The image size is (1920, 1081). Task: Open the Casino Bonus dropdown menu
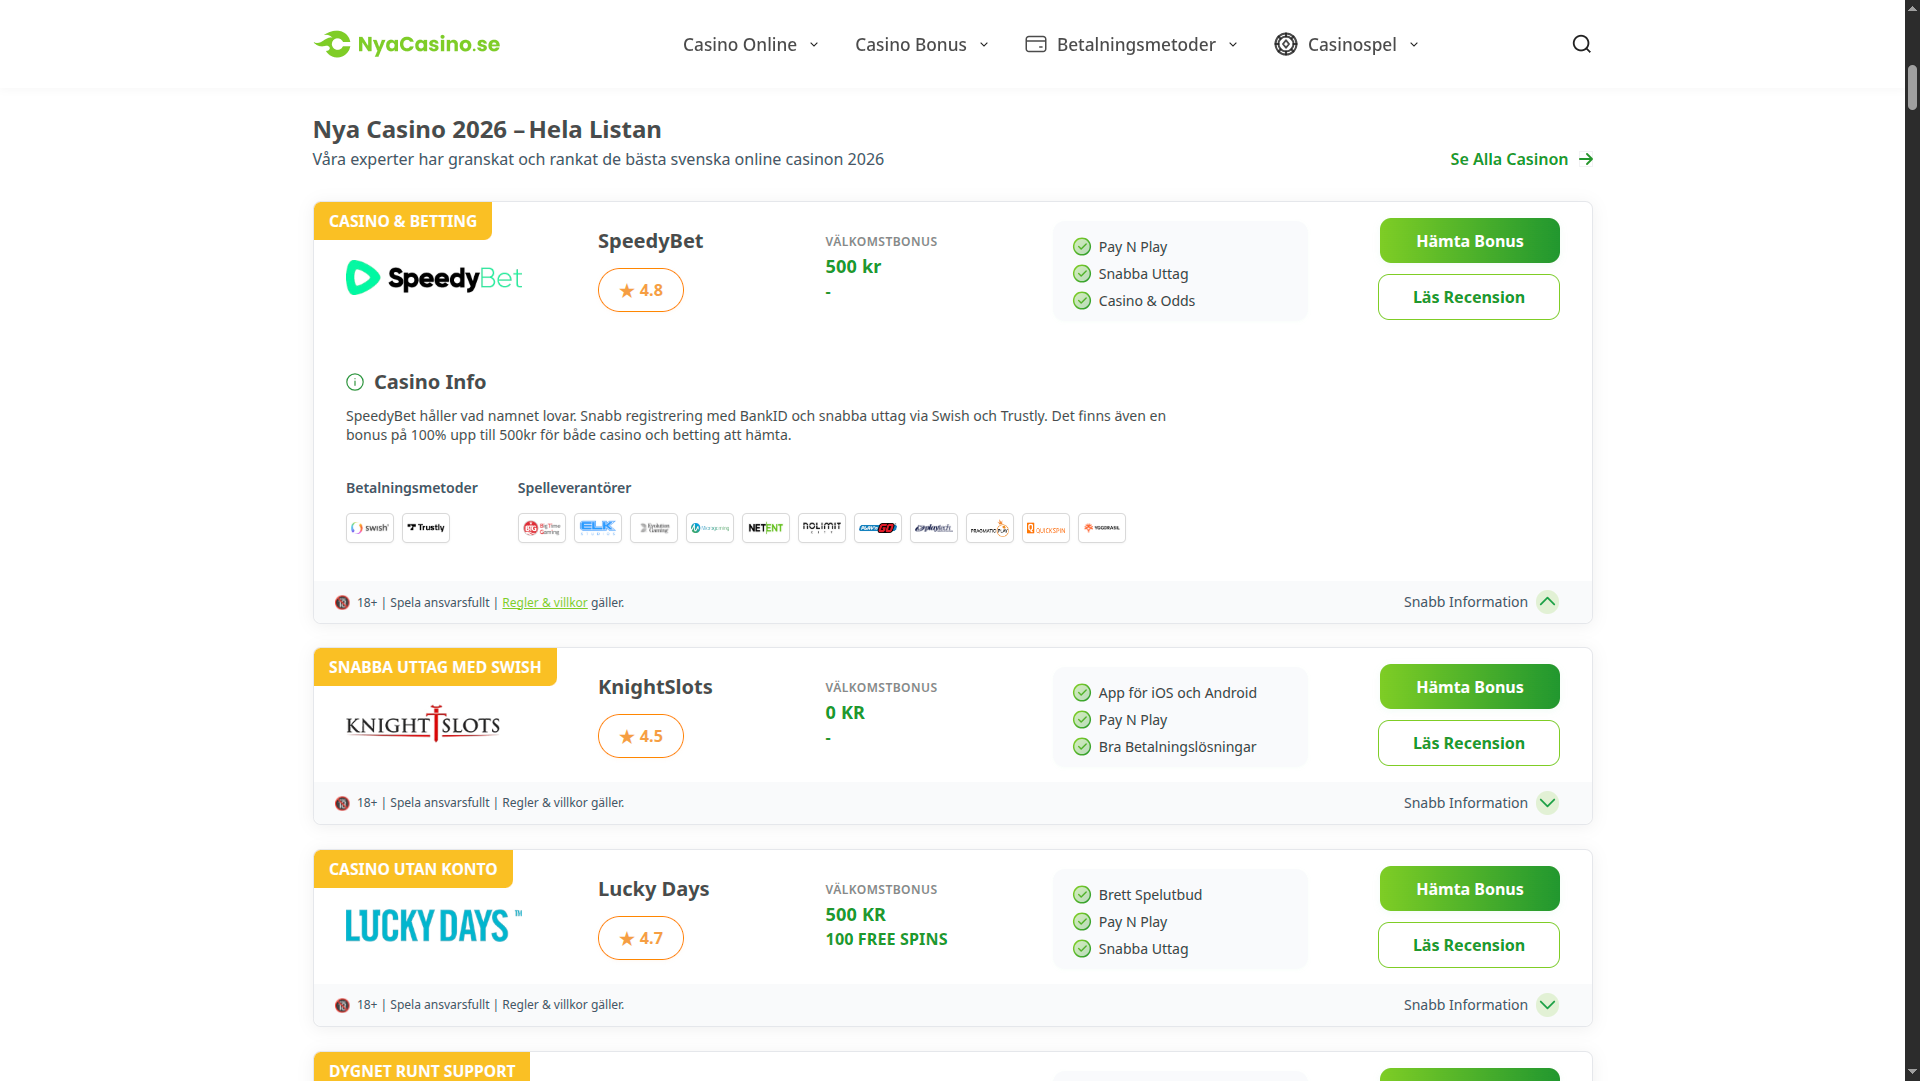[x=921, y=44]
